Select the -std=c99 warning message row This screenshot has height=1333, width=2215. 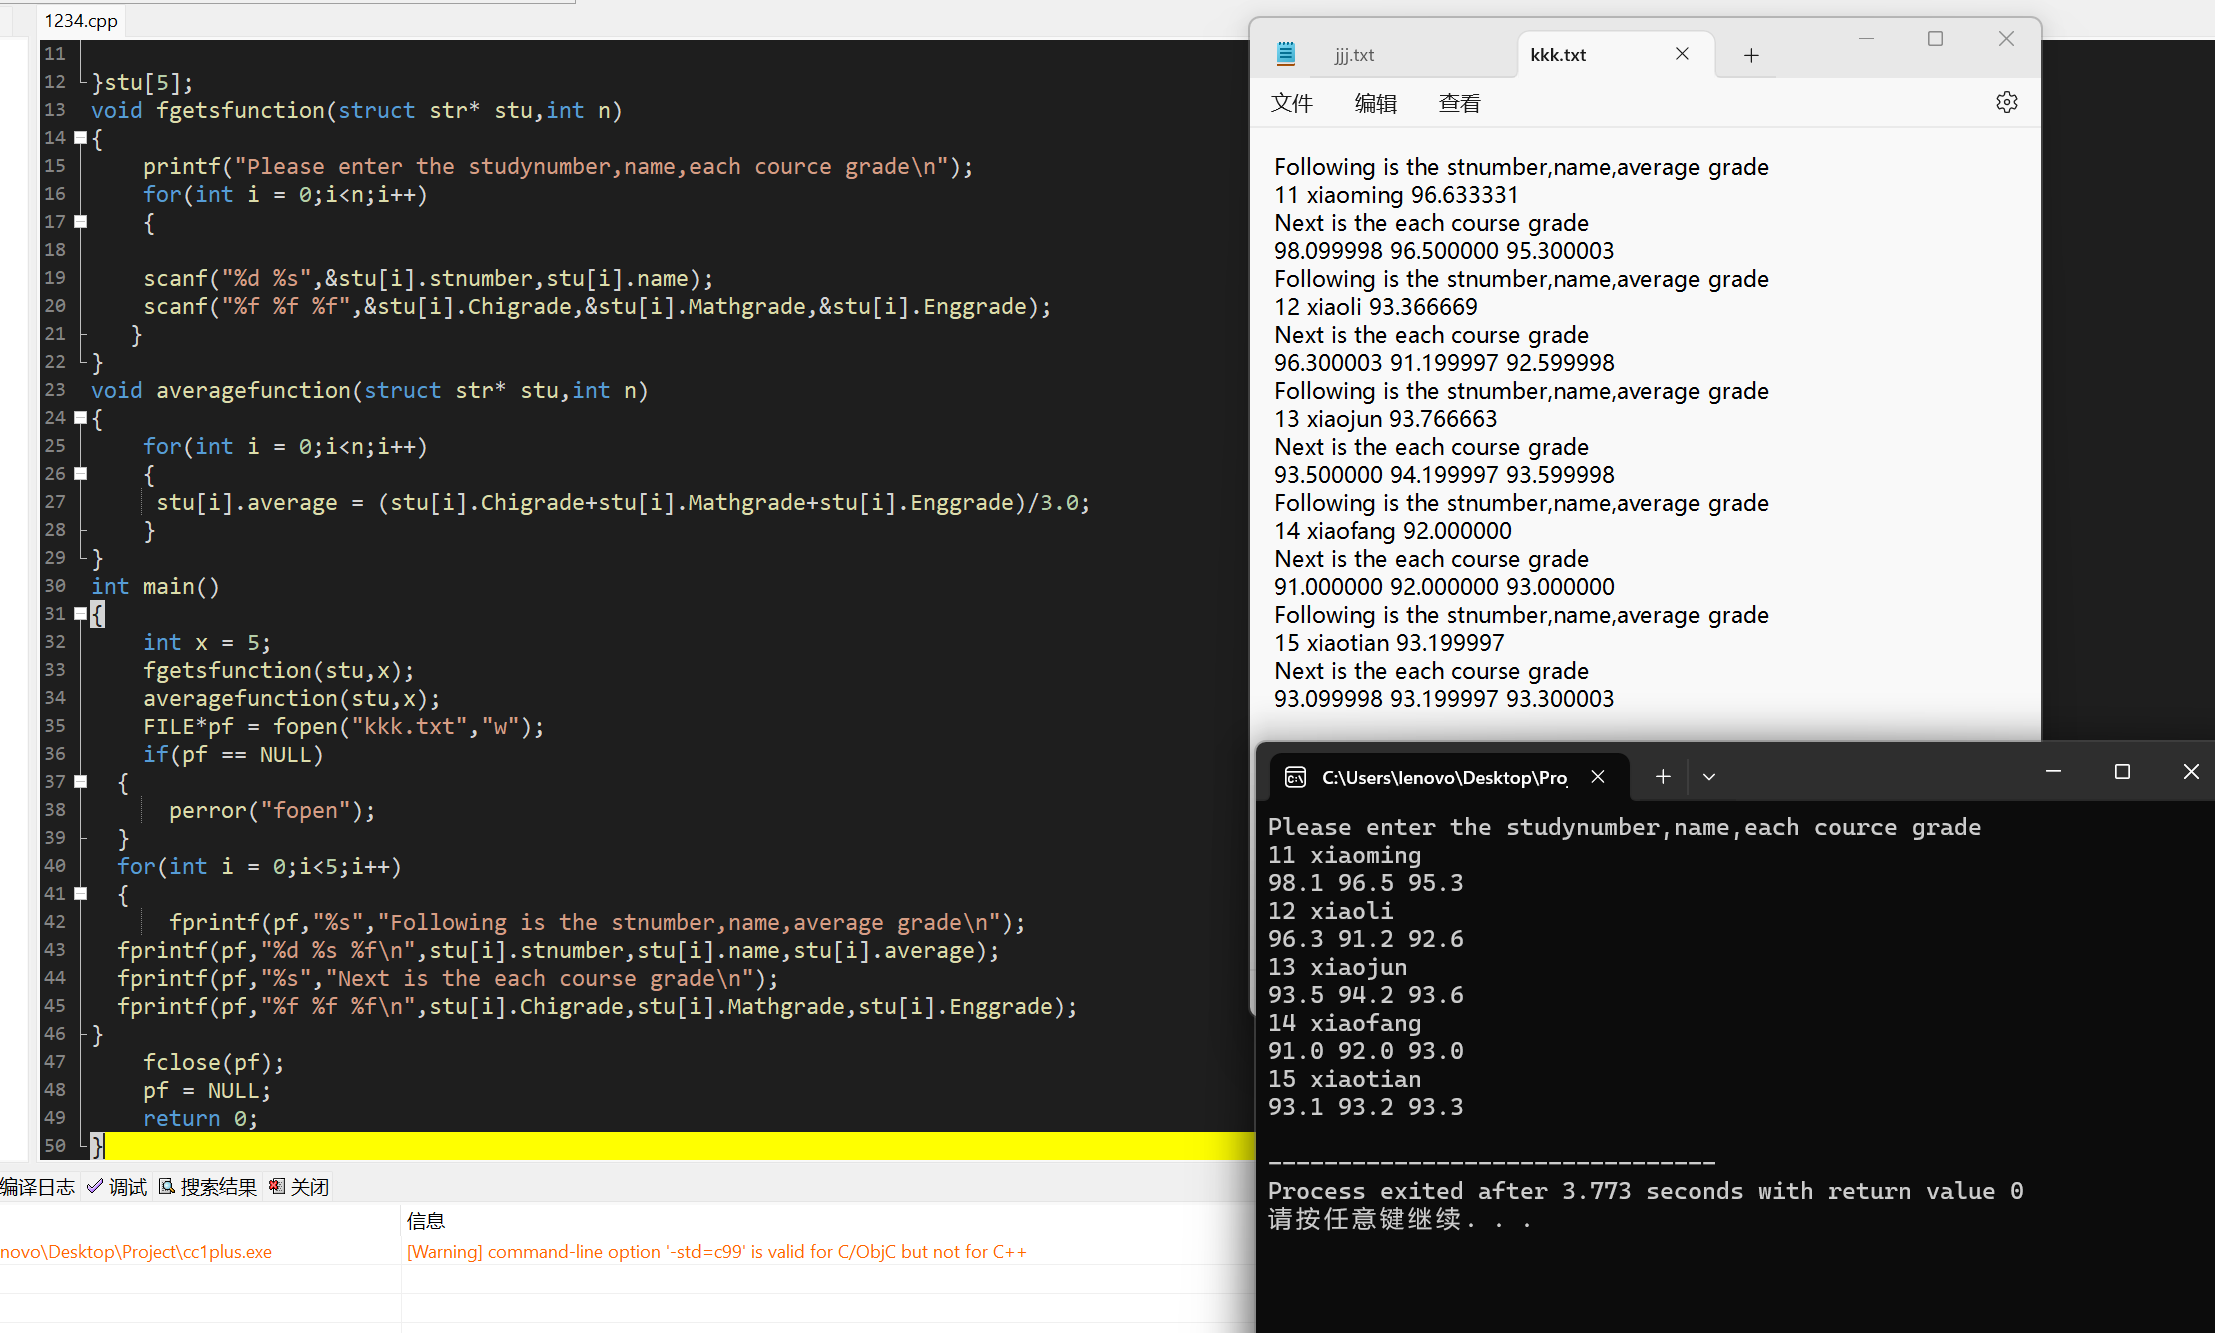coord(716,1252)
